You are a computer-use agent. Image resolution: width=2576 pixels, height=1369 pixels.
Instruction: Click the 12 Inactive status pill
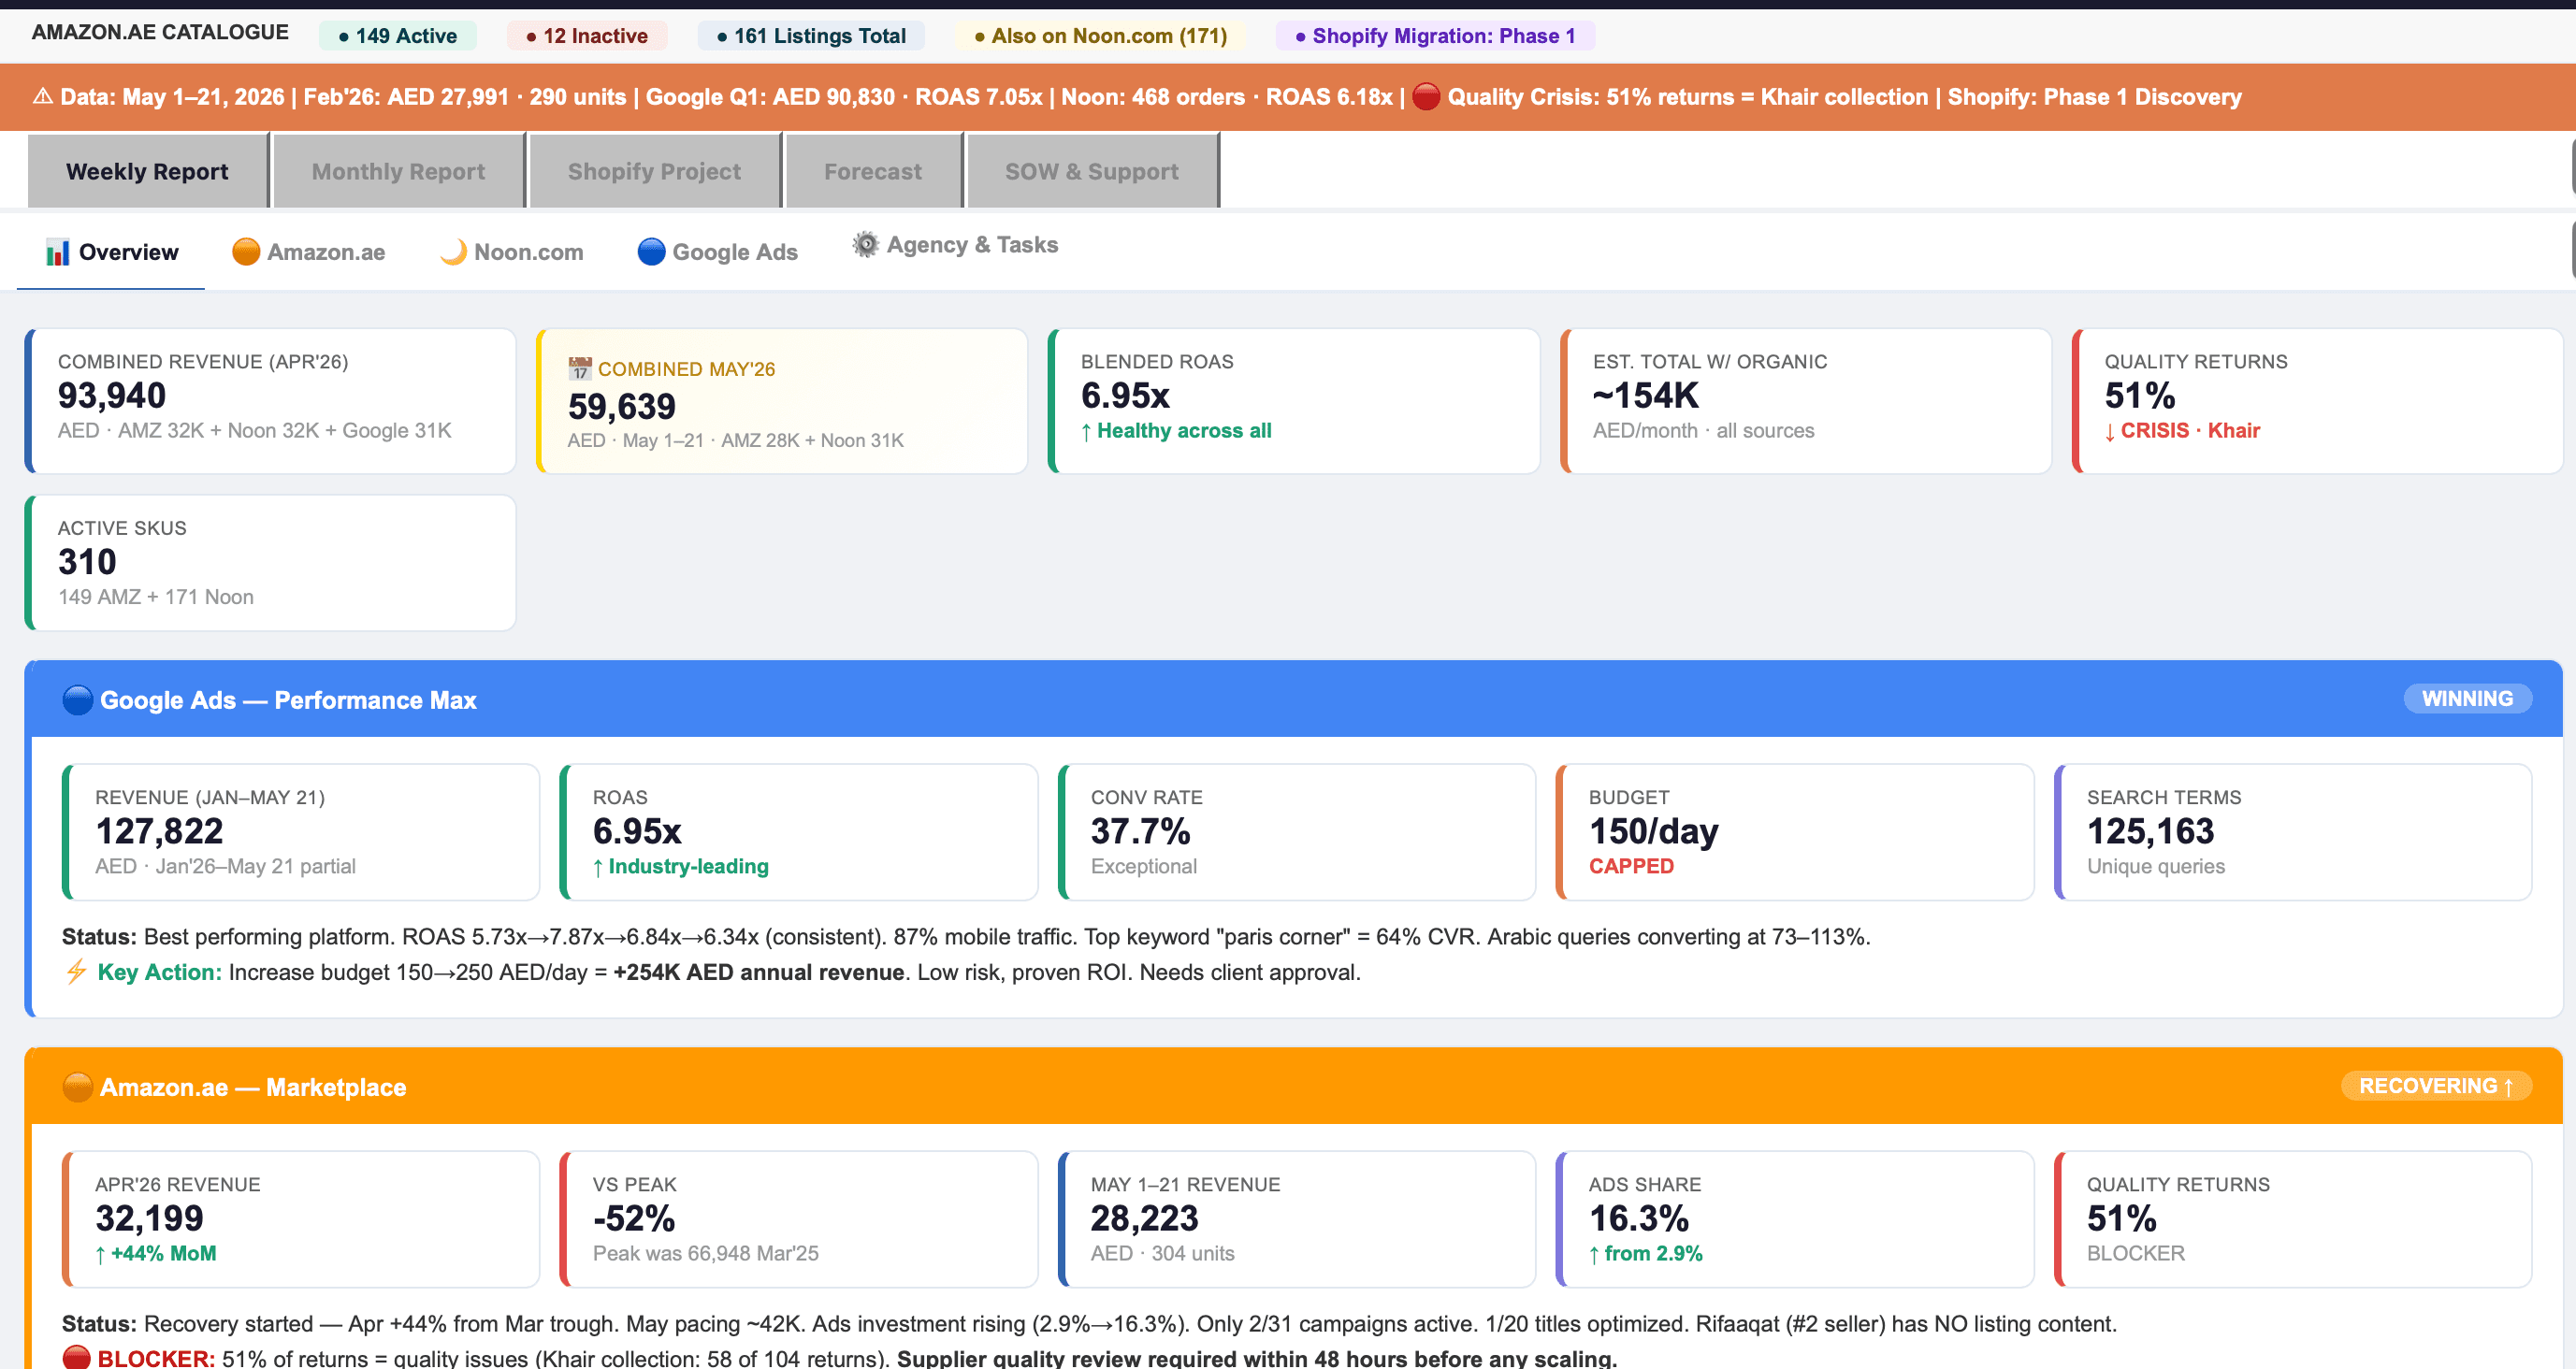click(x=587, y=36)
